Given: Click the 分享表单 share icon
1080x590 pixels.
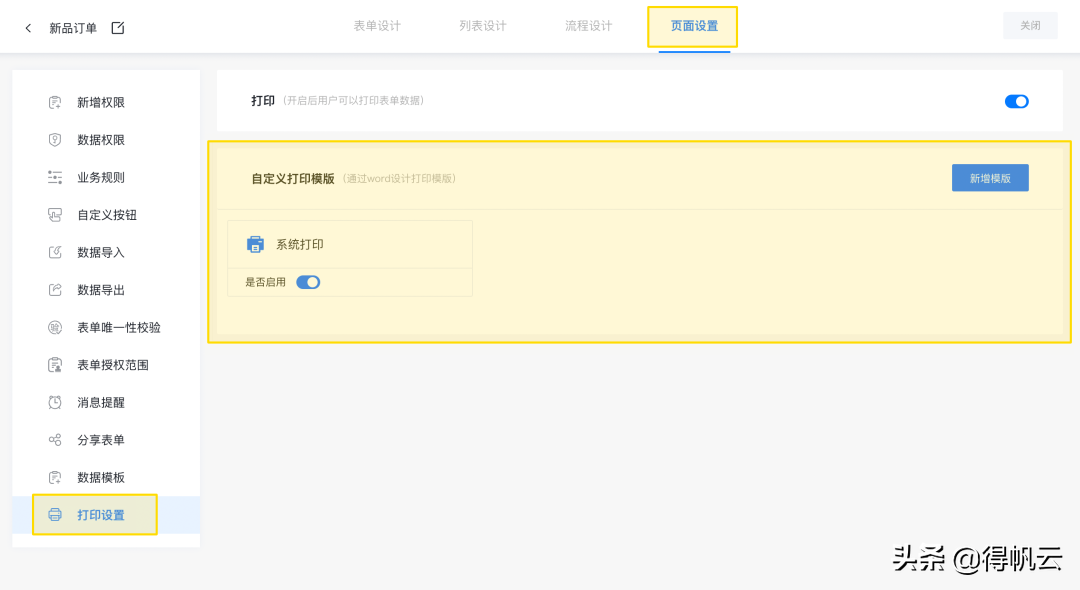Looking at the screenshot, I should point(55,440).
